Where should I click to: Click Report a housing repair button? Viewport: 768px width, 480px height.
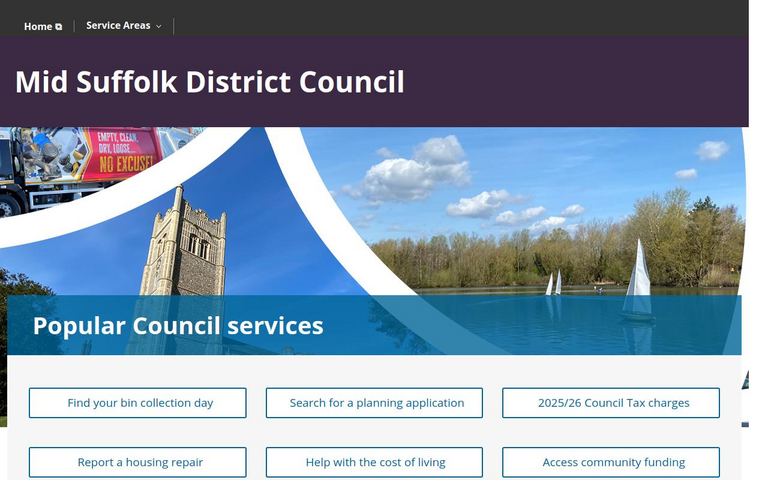[138, 462]
